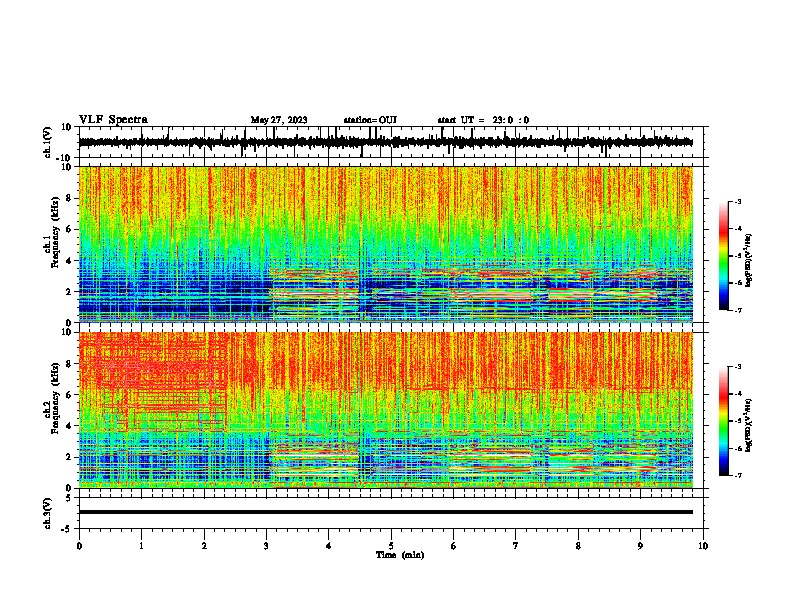This screenshot has width=792, height=612.
Task: Select the "start UT = 23:0 :0" text
Action: tap(483, 120)
